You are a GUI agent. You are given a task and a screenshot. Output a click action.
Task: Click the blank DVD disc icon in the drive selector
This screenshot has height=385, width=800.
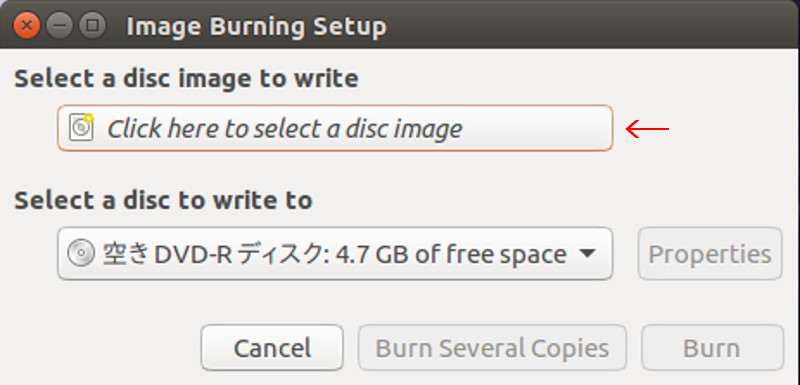coord(81,254)
